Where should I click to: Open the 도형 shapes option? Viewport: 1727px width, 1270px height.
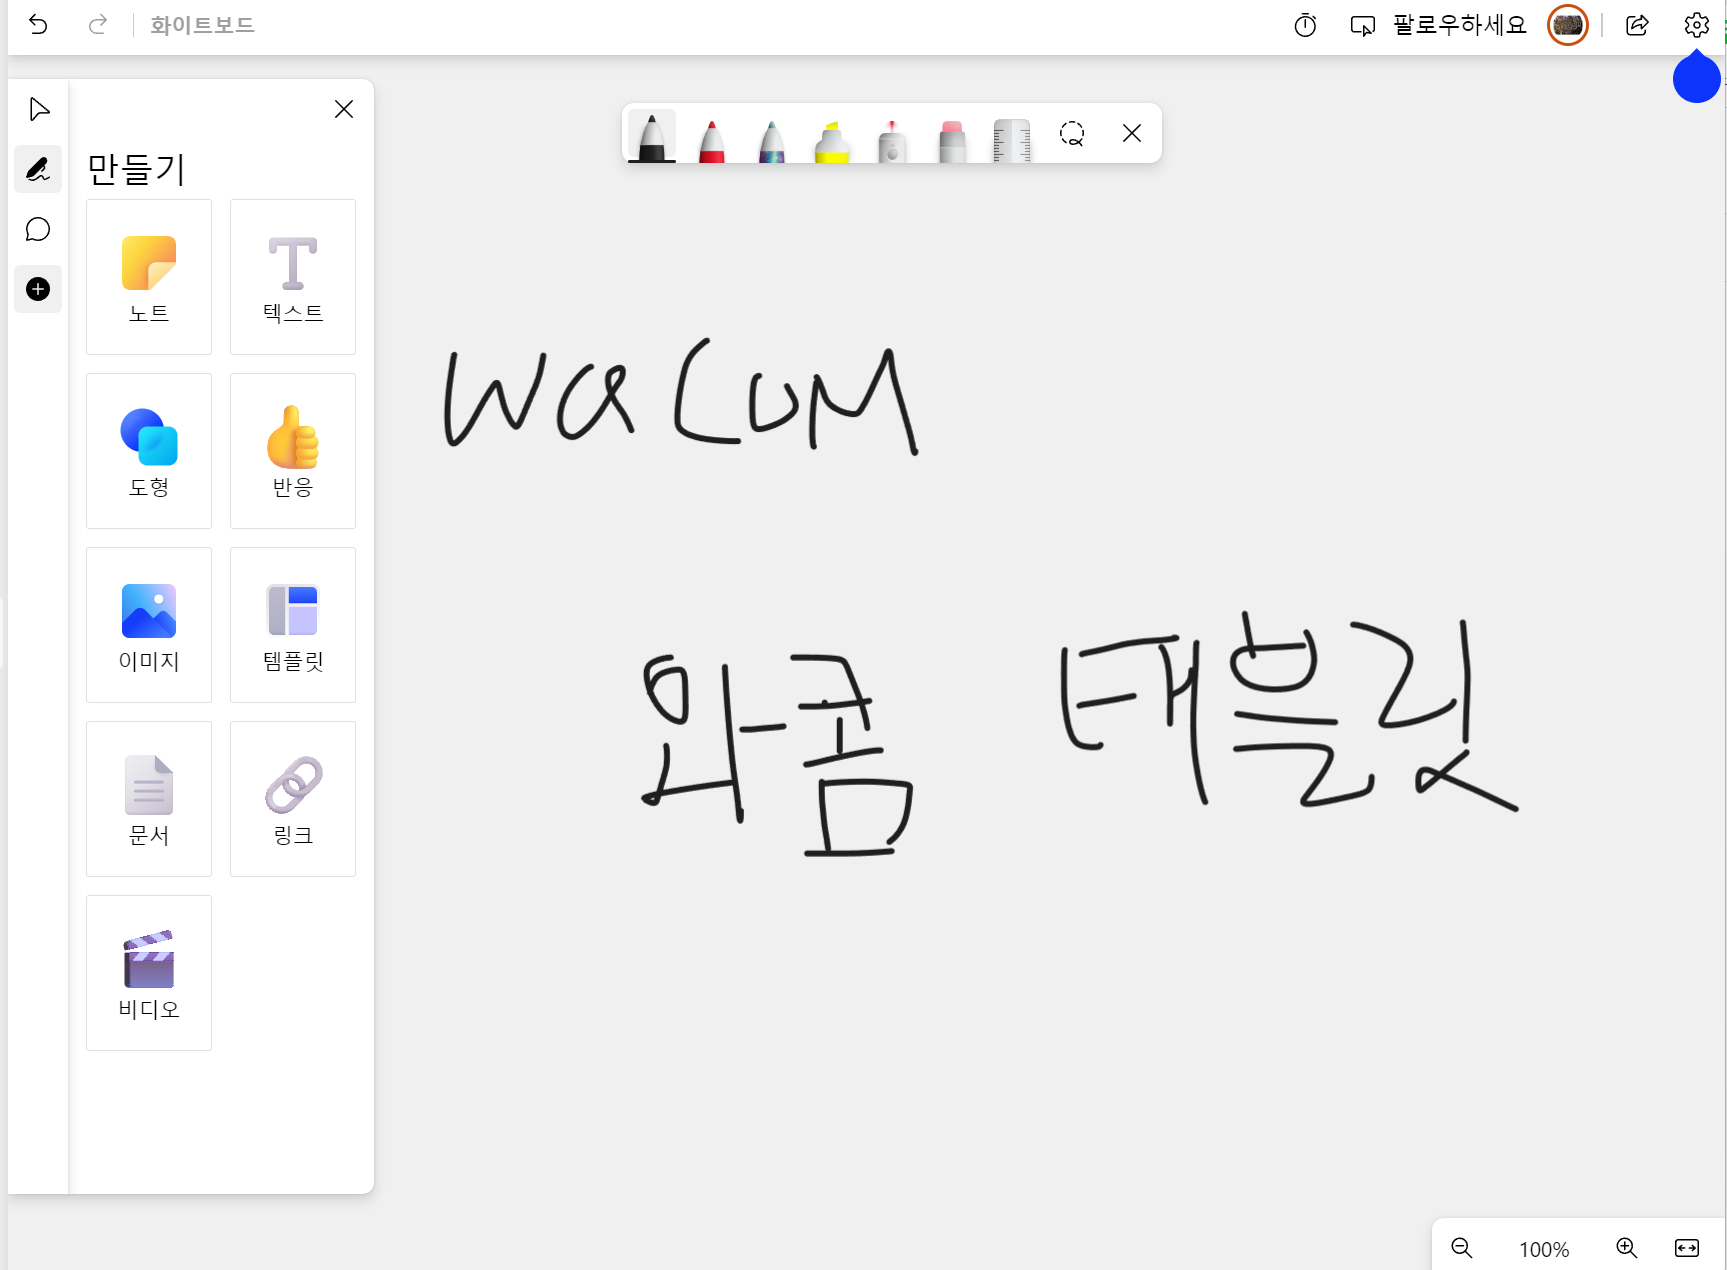coord(149,451)
